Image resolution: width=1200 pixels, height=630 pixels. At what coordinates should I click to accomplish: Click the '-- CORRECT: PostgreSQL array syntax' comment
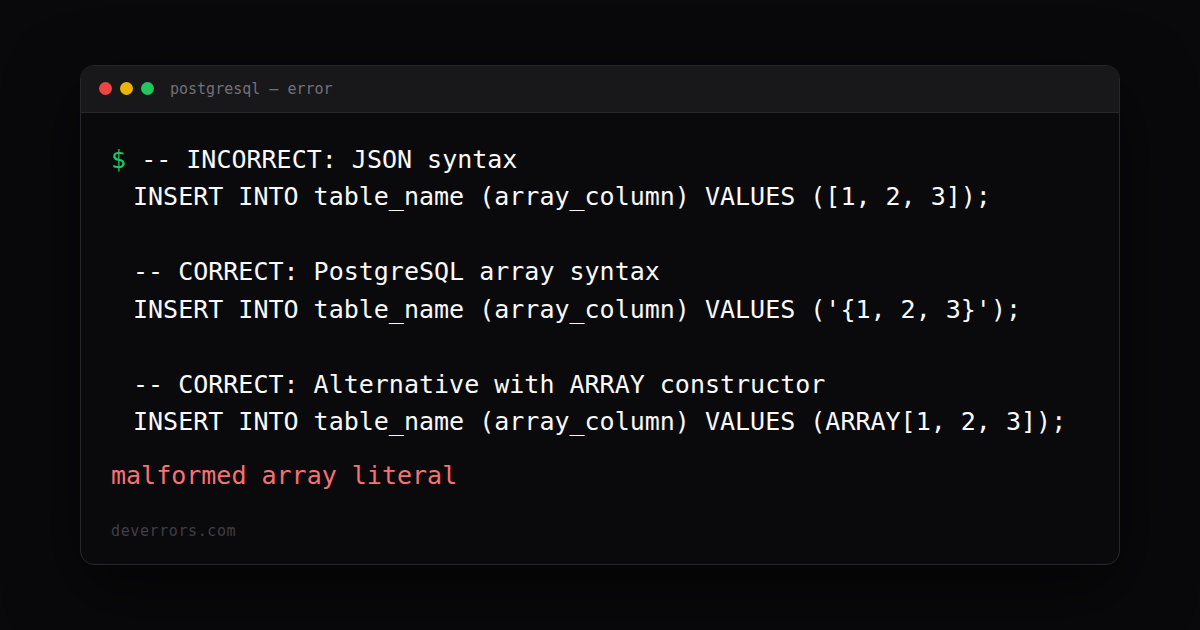pos(397,272)
